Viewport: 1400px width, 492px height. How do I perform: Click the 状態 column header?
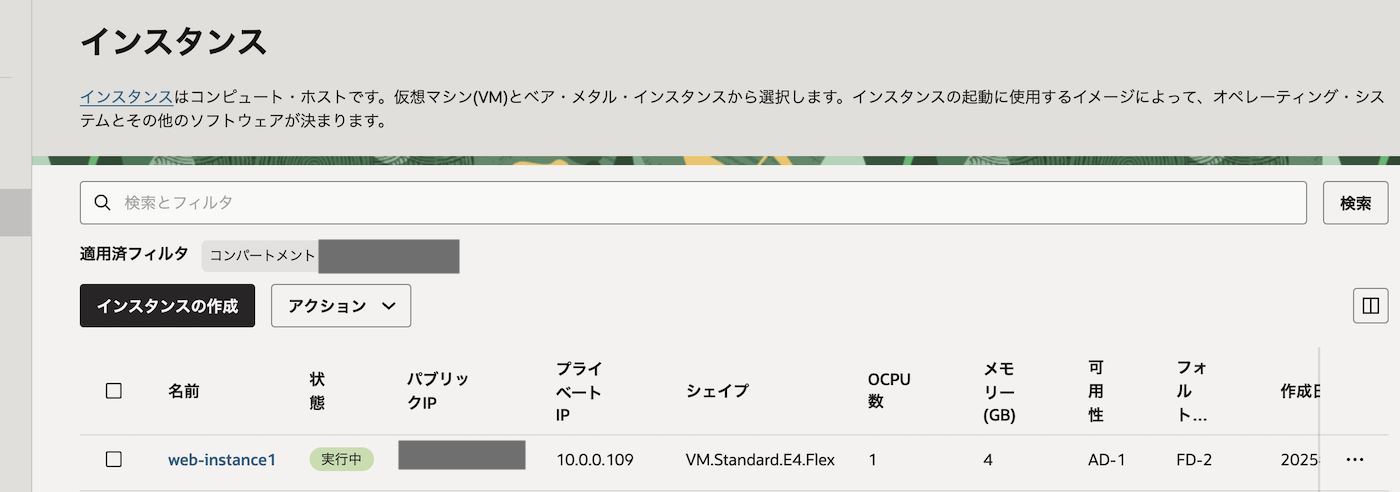tap(318, 391)
